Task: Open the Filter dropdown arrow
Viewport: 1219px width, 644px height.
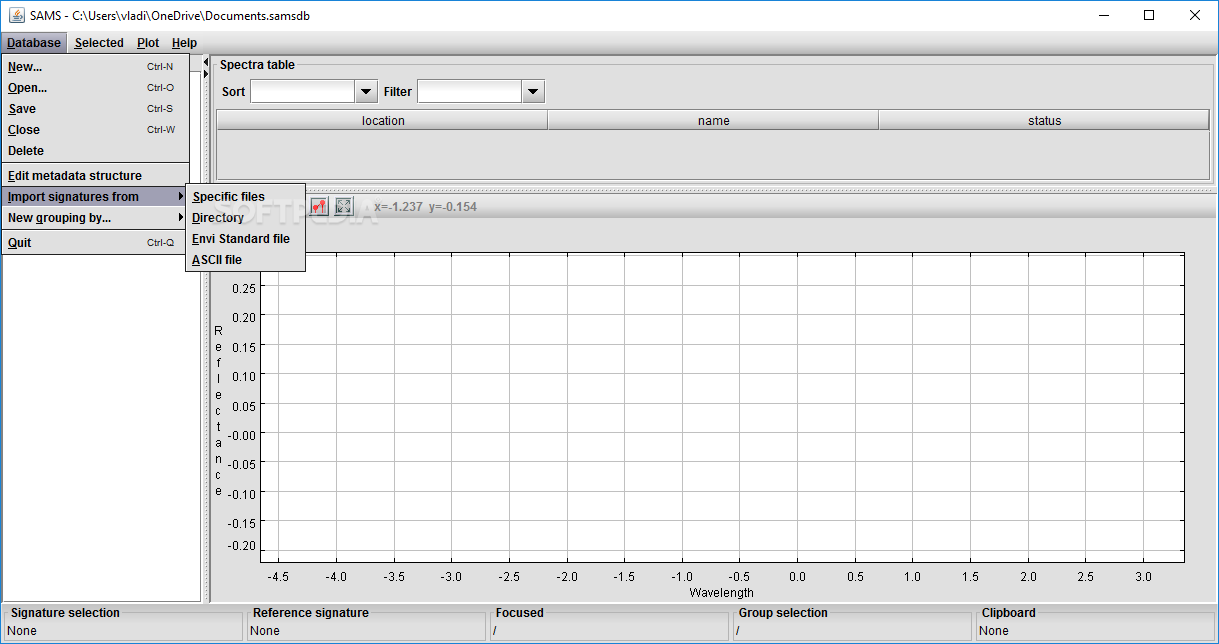Action: [534, 92]
